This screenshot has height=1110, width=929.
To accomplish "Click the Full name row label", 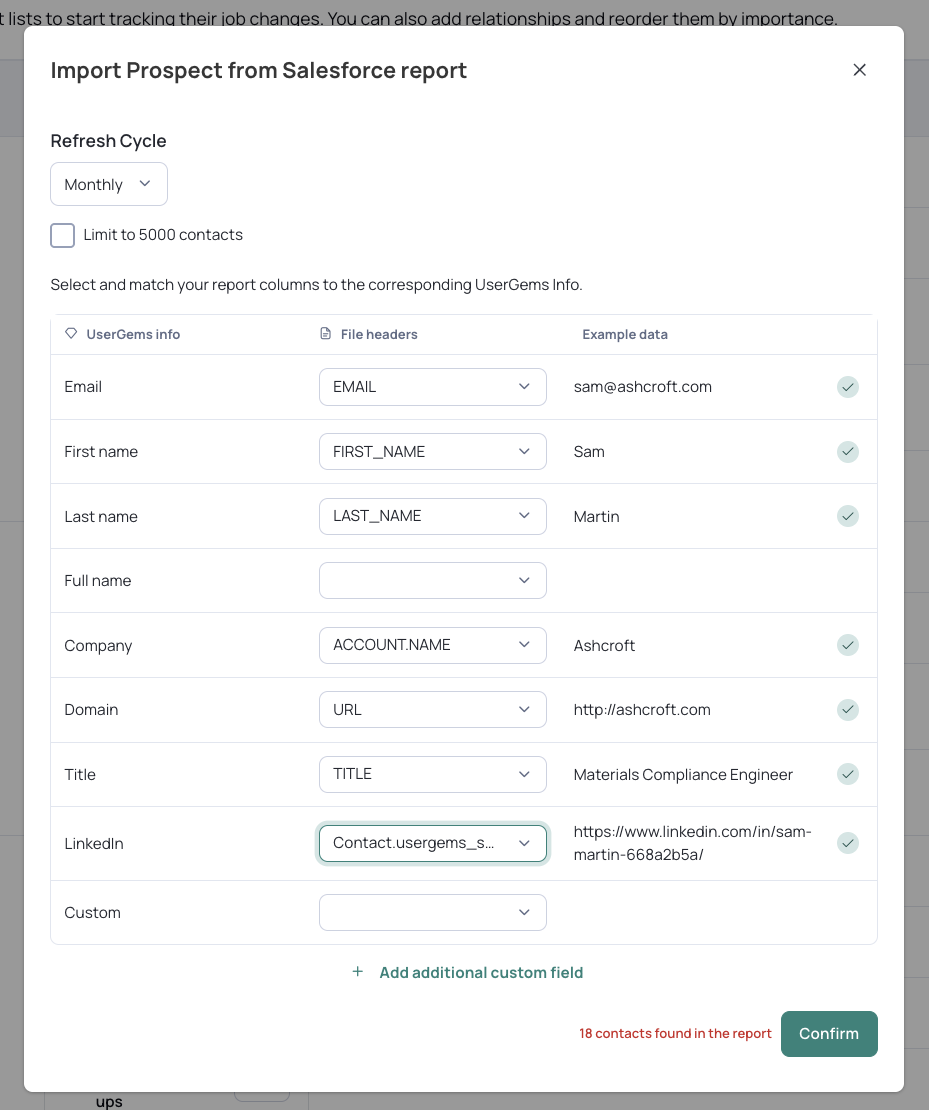I will click(98, 580).
